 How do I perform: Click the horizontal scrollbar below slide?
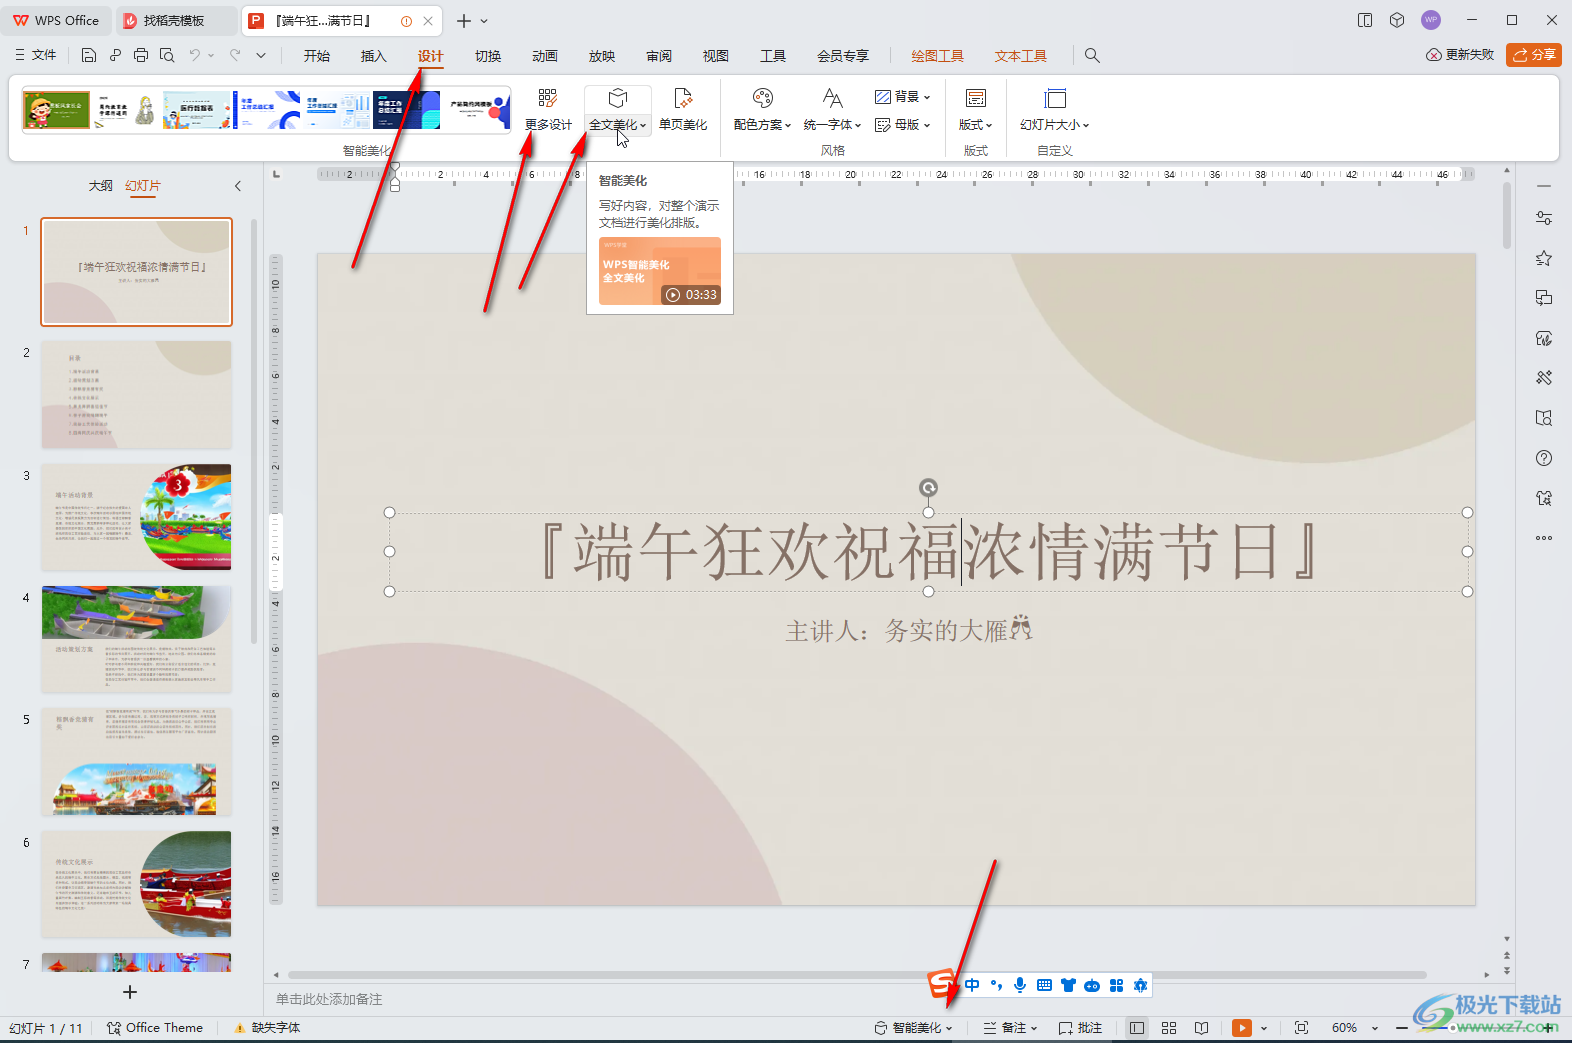coord(857,975)
